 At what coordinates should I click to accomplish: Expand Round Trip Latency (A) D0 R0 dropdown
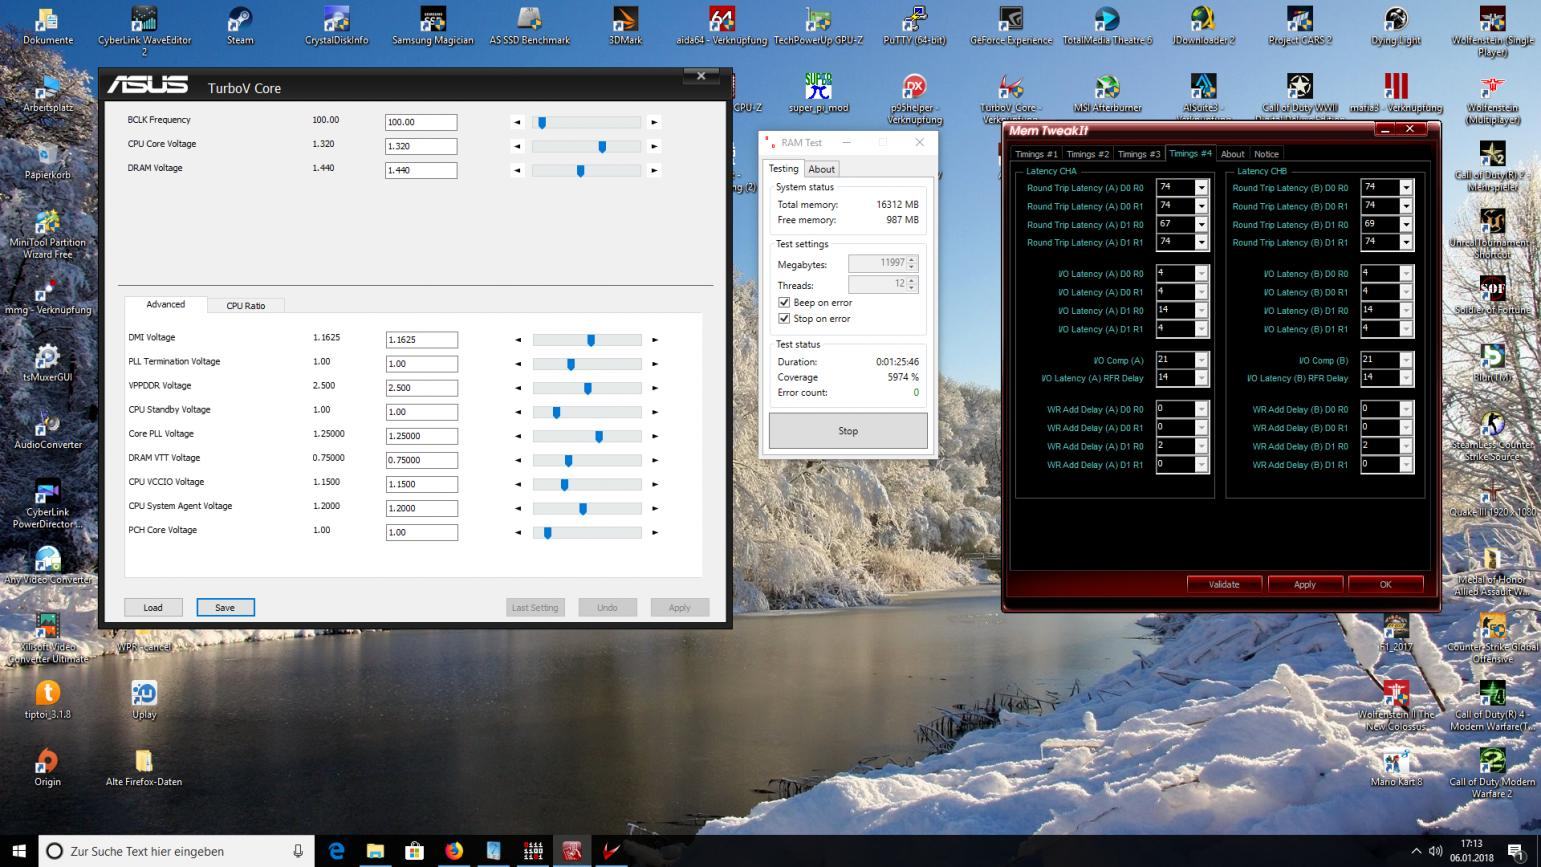coord(1201,188)
